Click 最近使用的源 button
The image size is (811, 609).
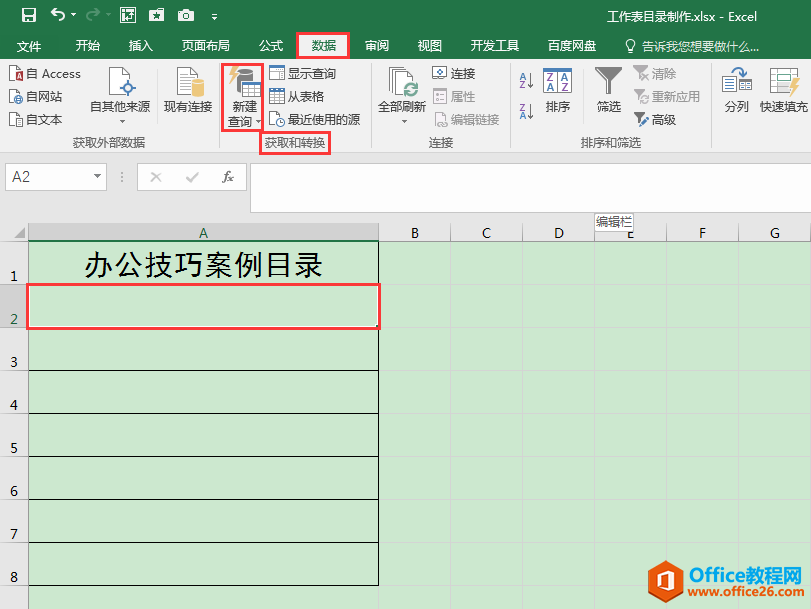pyautogui.click(x=314, y=120)
